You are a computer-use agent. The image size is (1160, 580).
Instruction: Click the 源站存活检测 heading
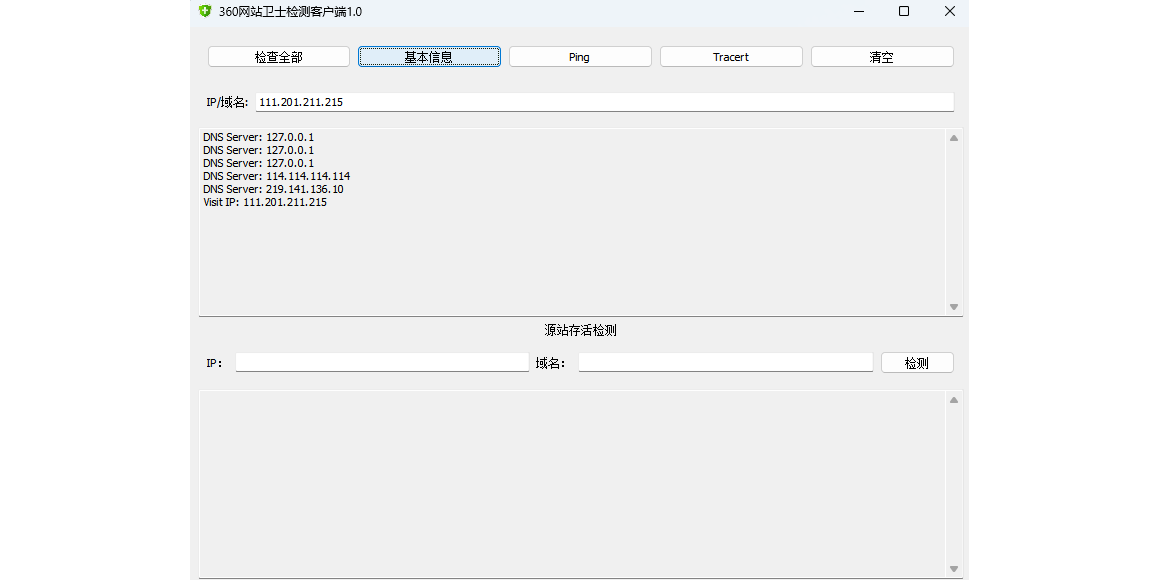pos(580,331)
